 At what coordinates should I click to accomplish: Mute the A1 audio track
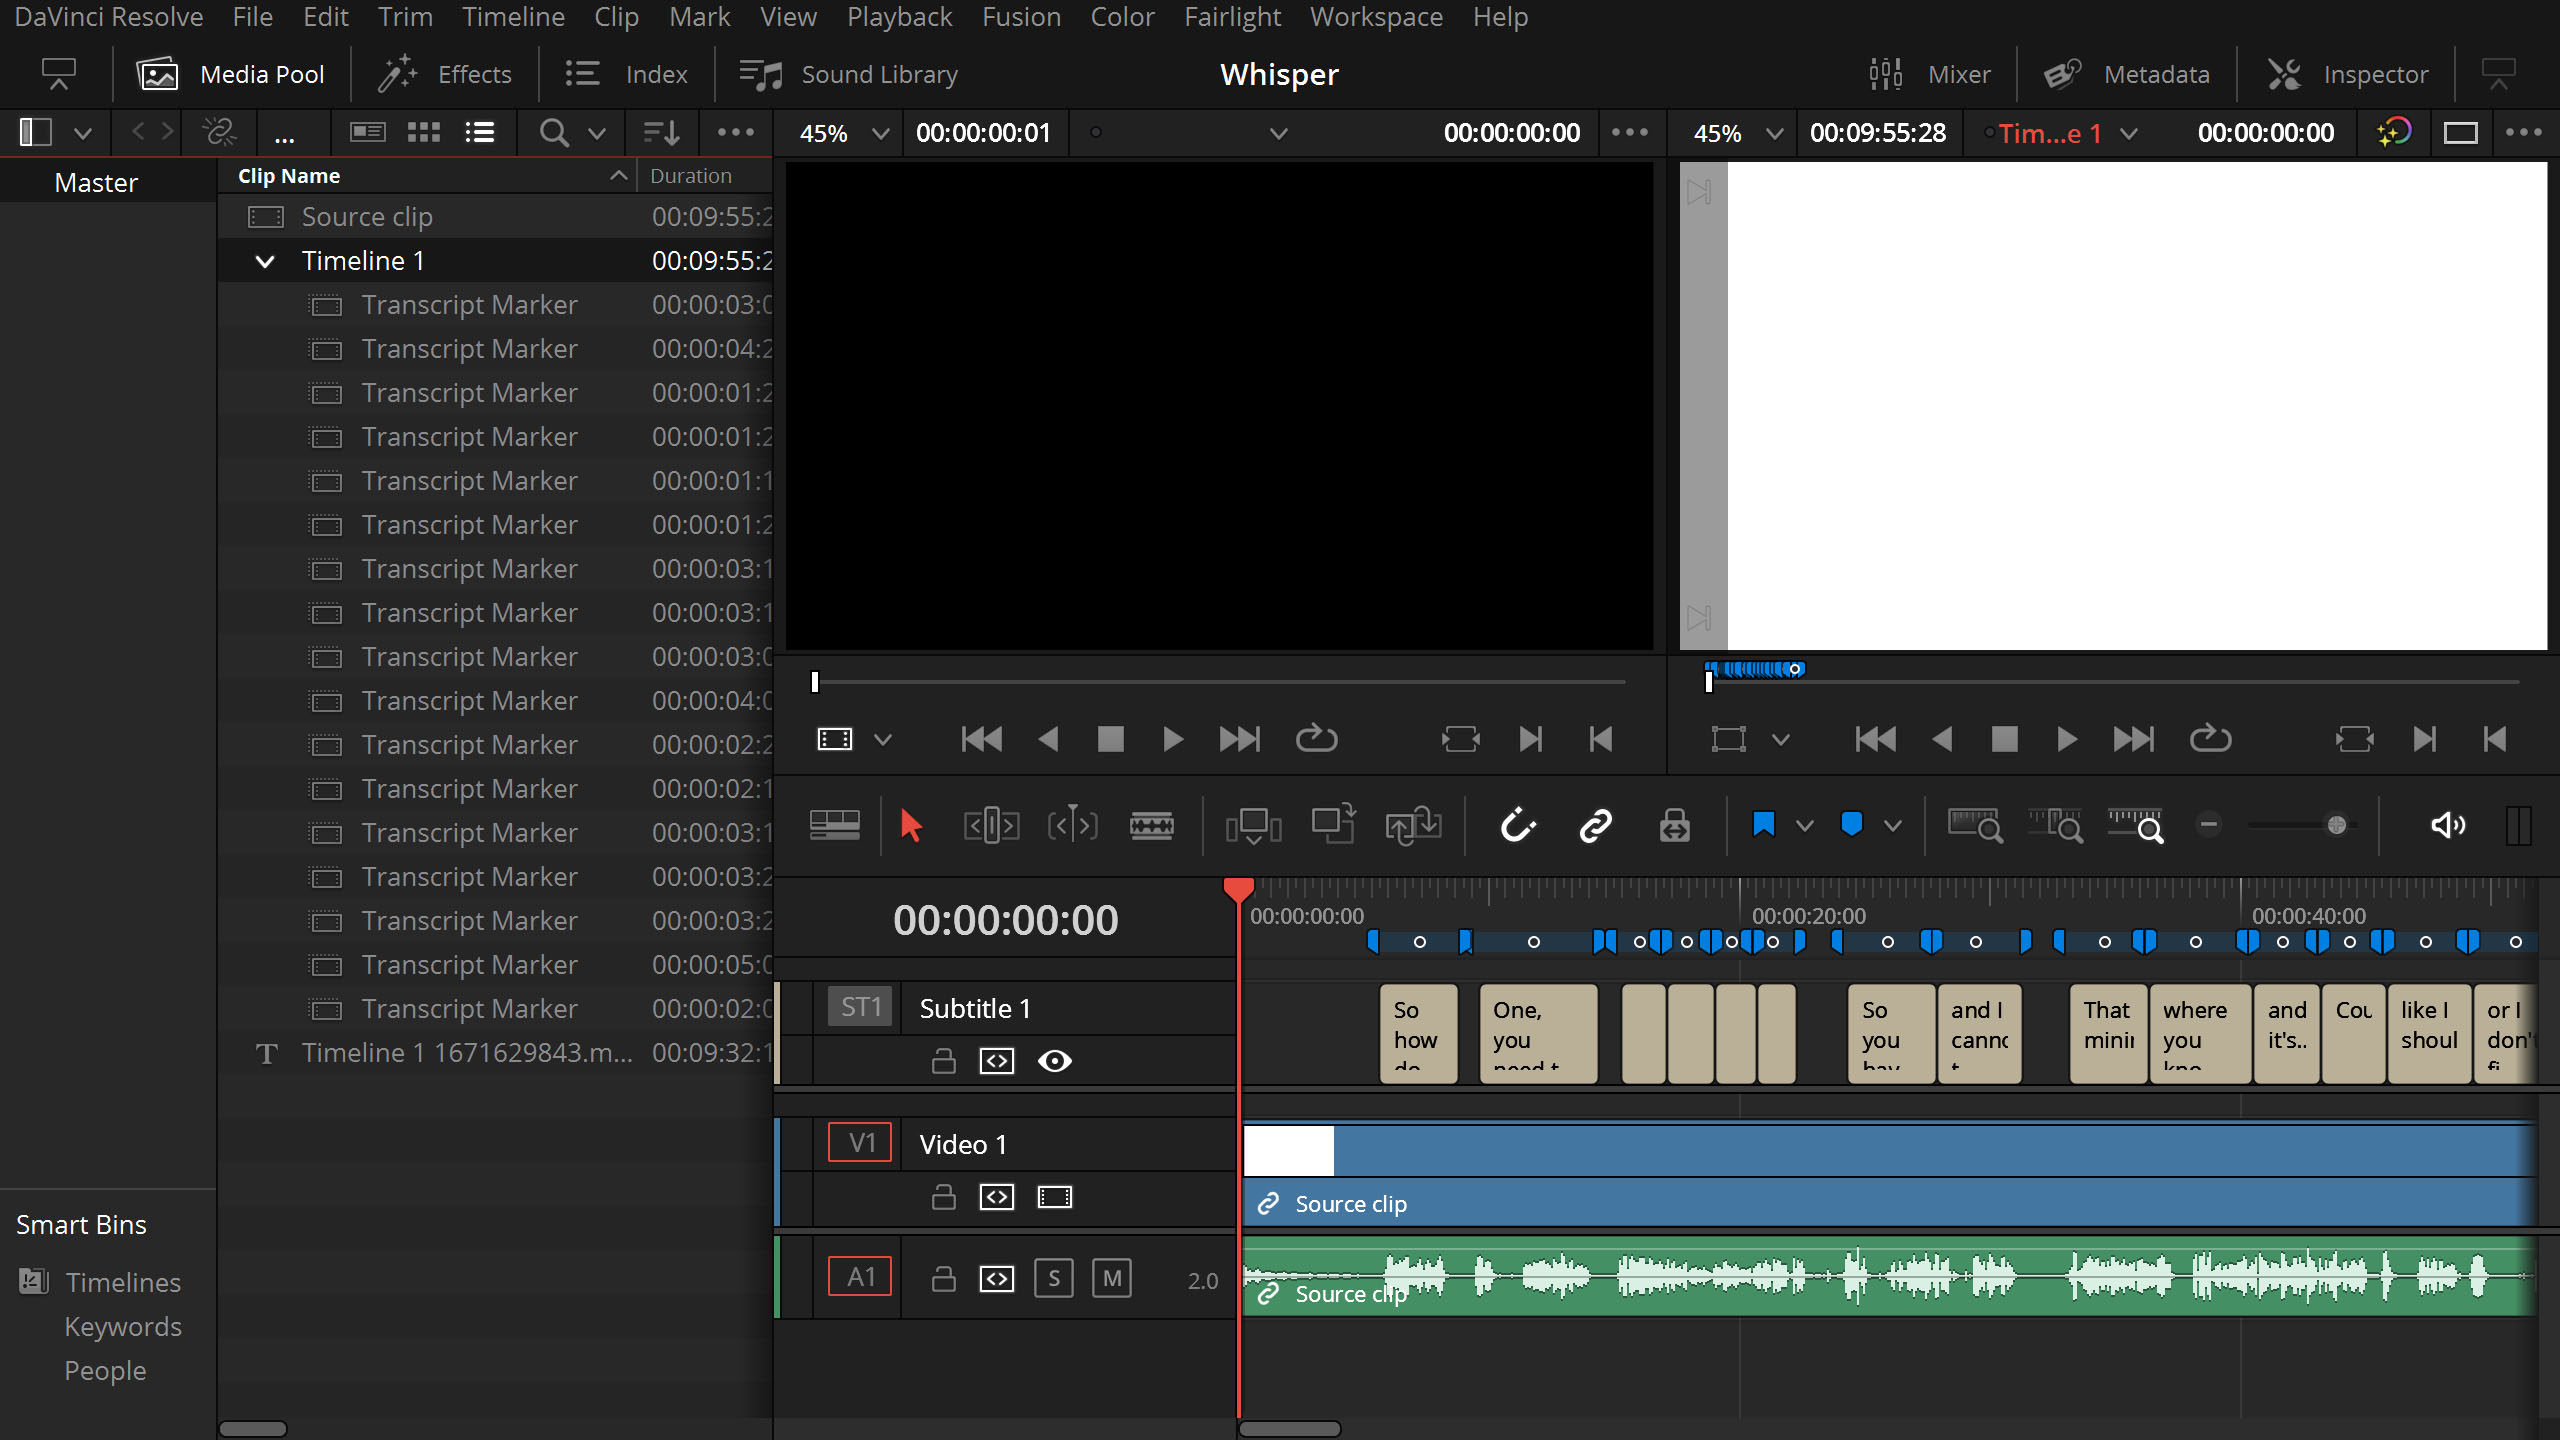pyautogui.click(x=1112, y=1278)
